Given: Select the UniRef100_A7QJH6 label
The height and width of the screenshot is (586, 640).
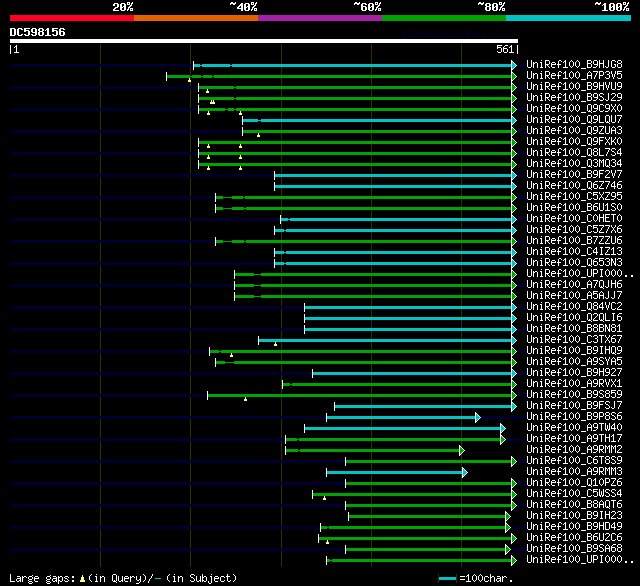Looking at the screenshot, I should click(x=574, y=285).
